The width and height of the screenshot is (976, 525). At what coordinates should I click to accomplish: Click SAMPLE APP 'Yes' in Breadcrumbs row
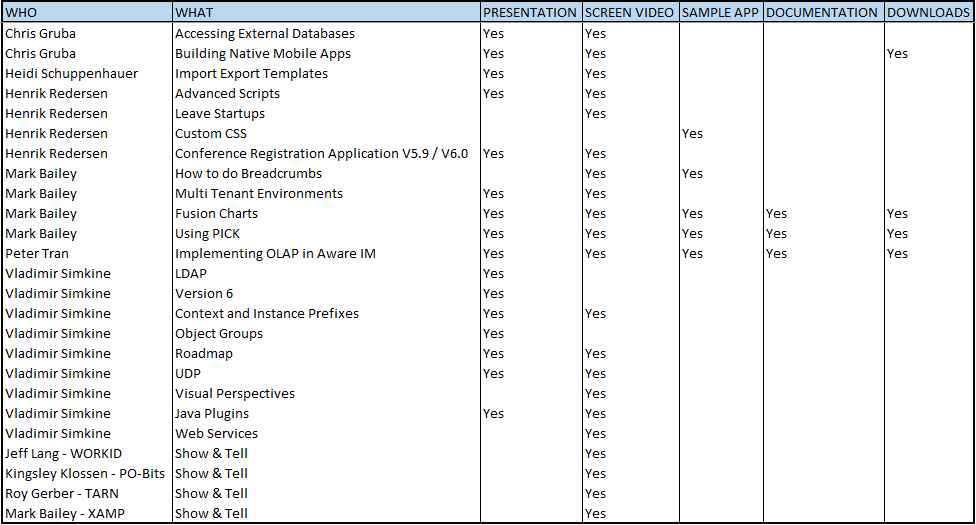pos(692,173)
